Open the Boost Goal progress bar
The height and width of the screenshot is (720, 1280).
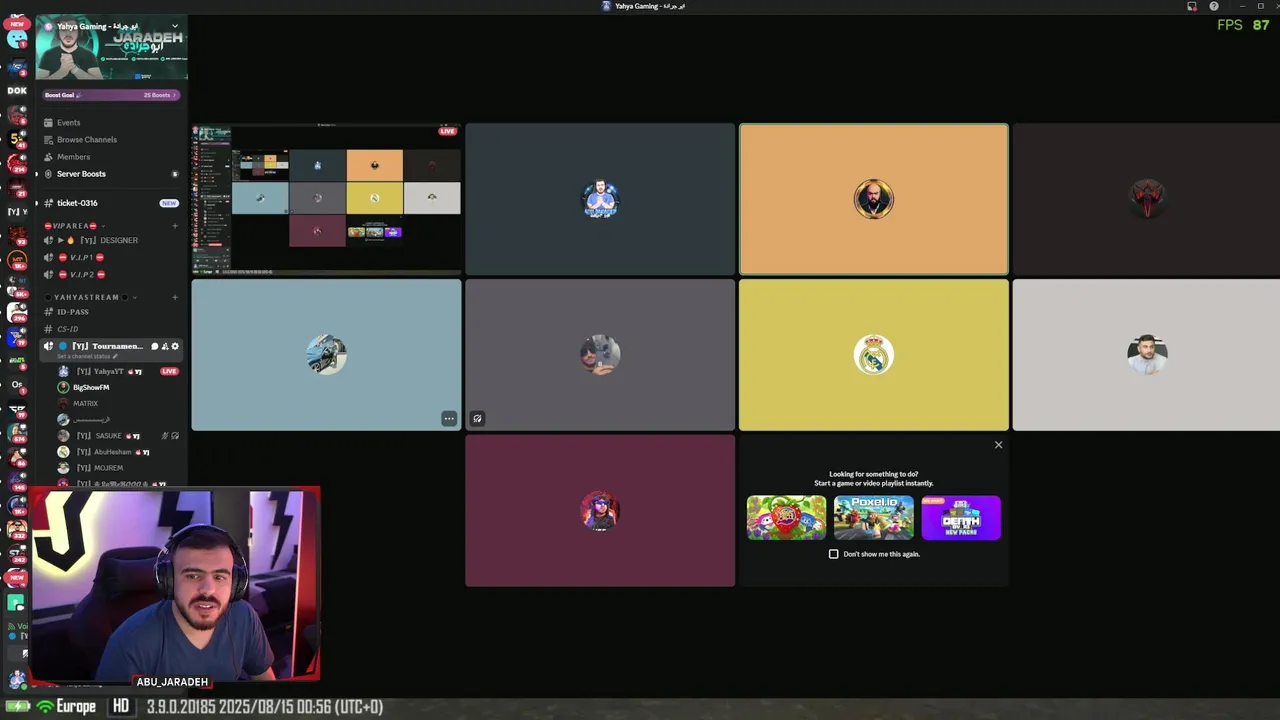click(x=110, y=95)
